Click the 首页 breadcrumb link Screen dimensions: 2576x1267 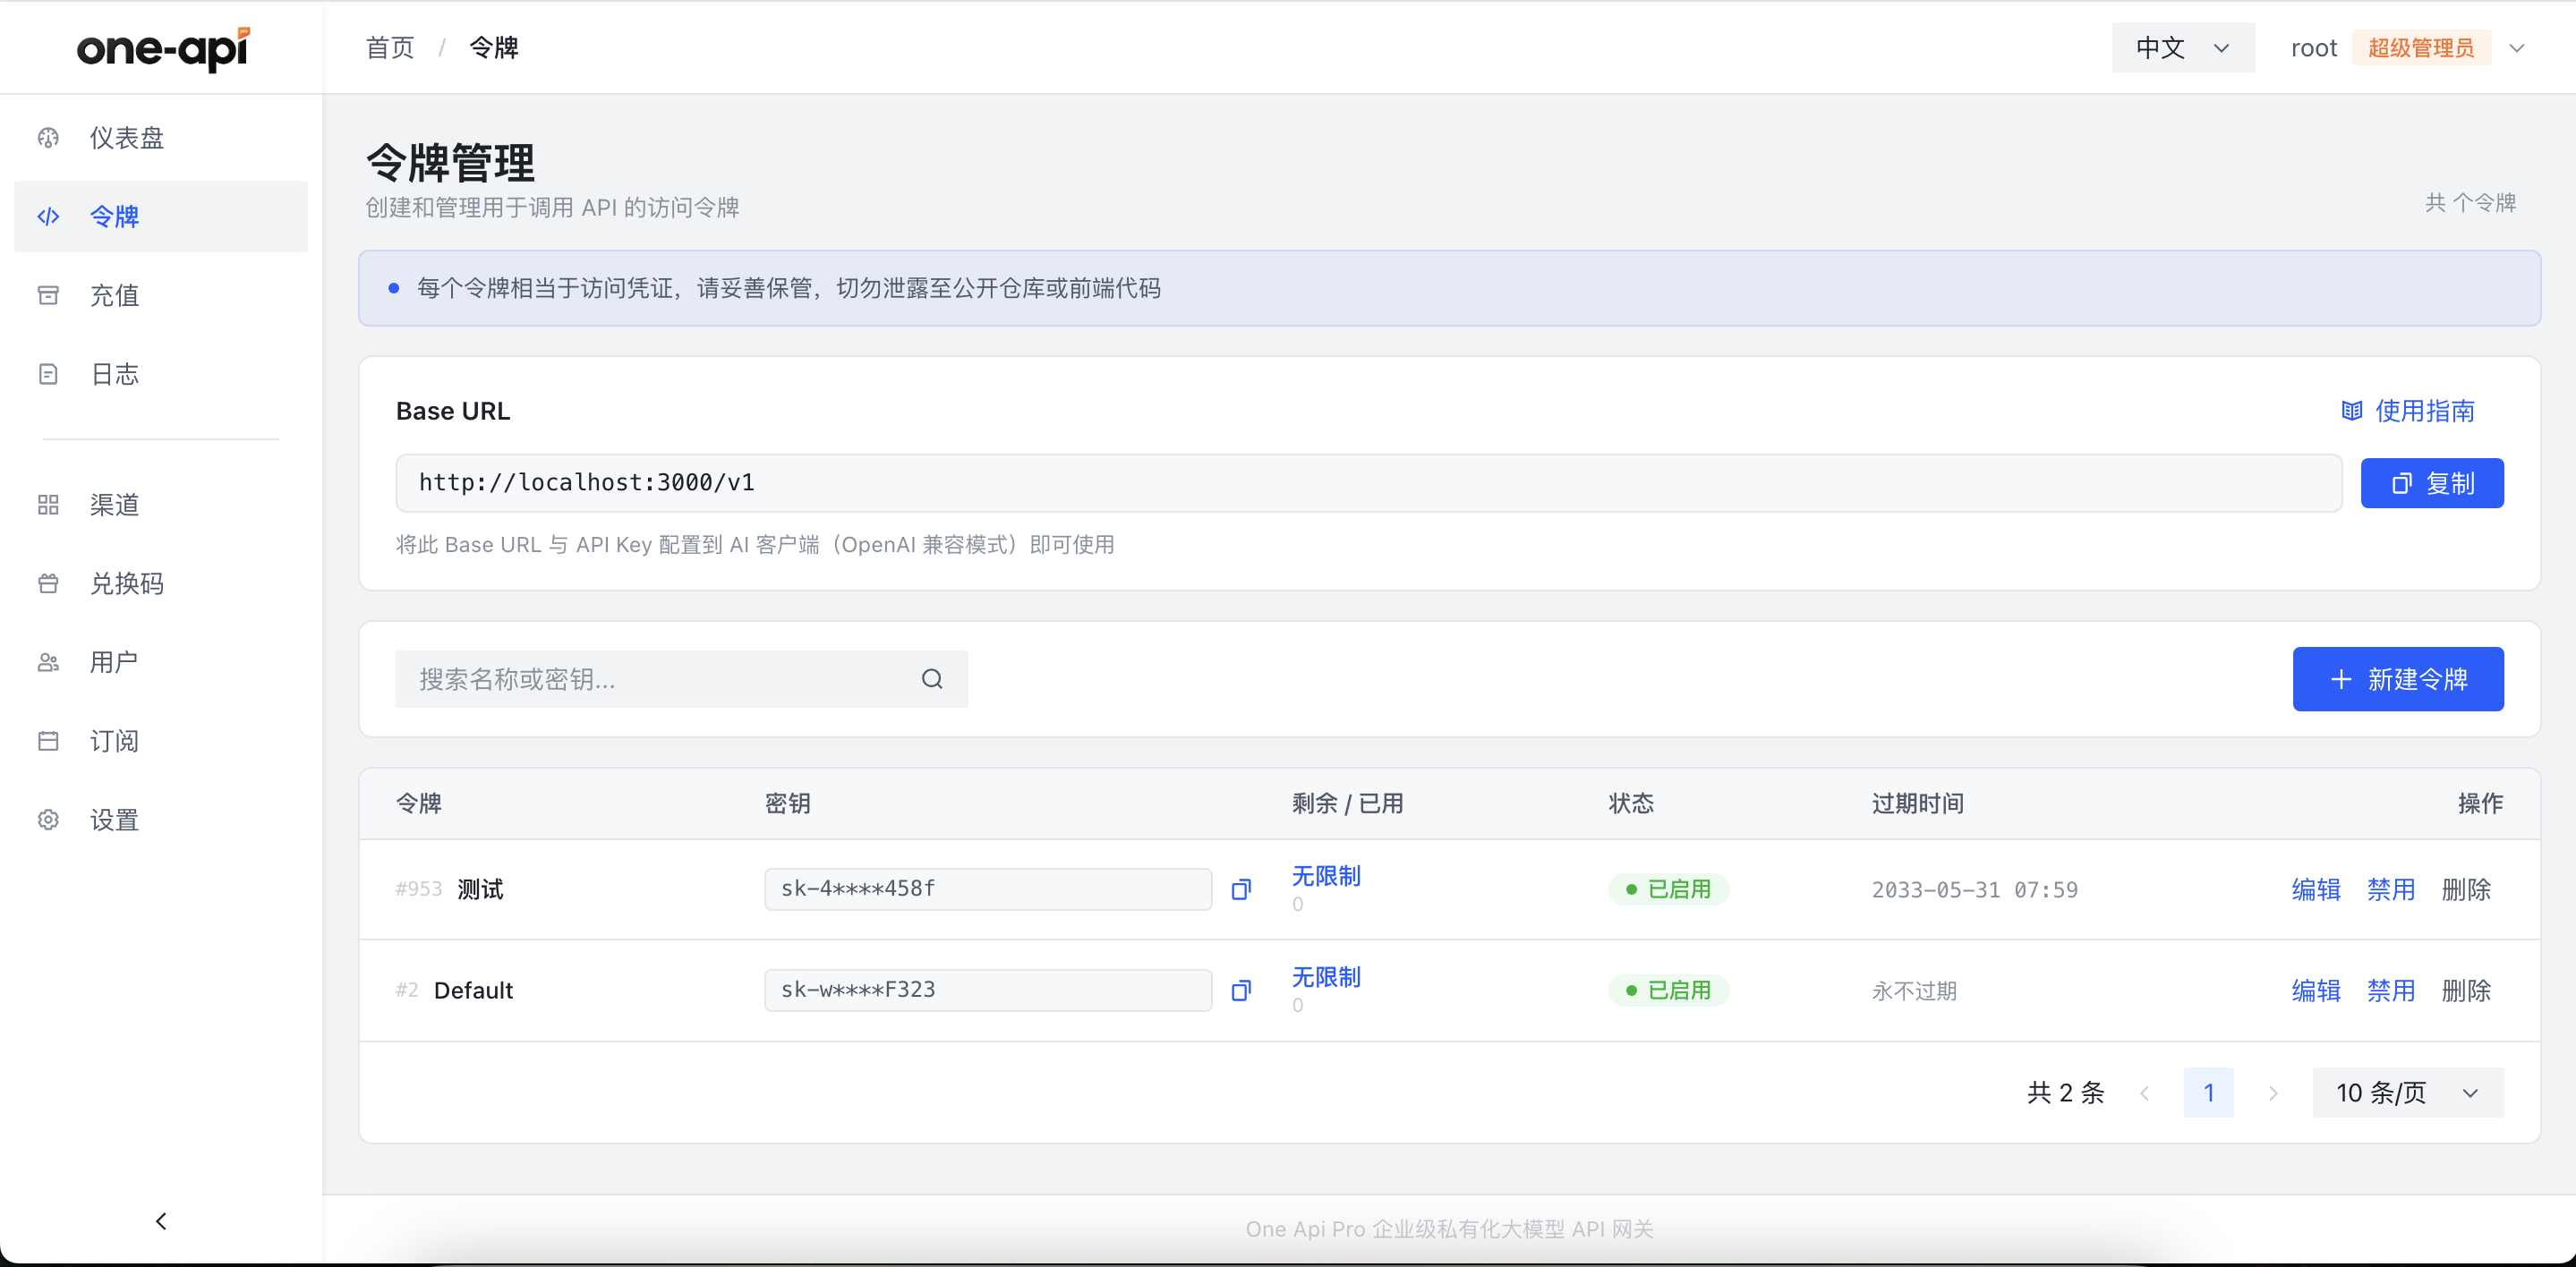[390, 48]
